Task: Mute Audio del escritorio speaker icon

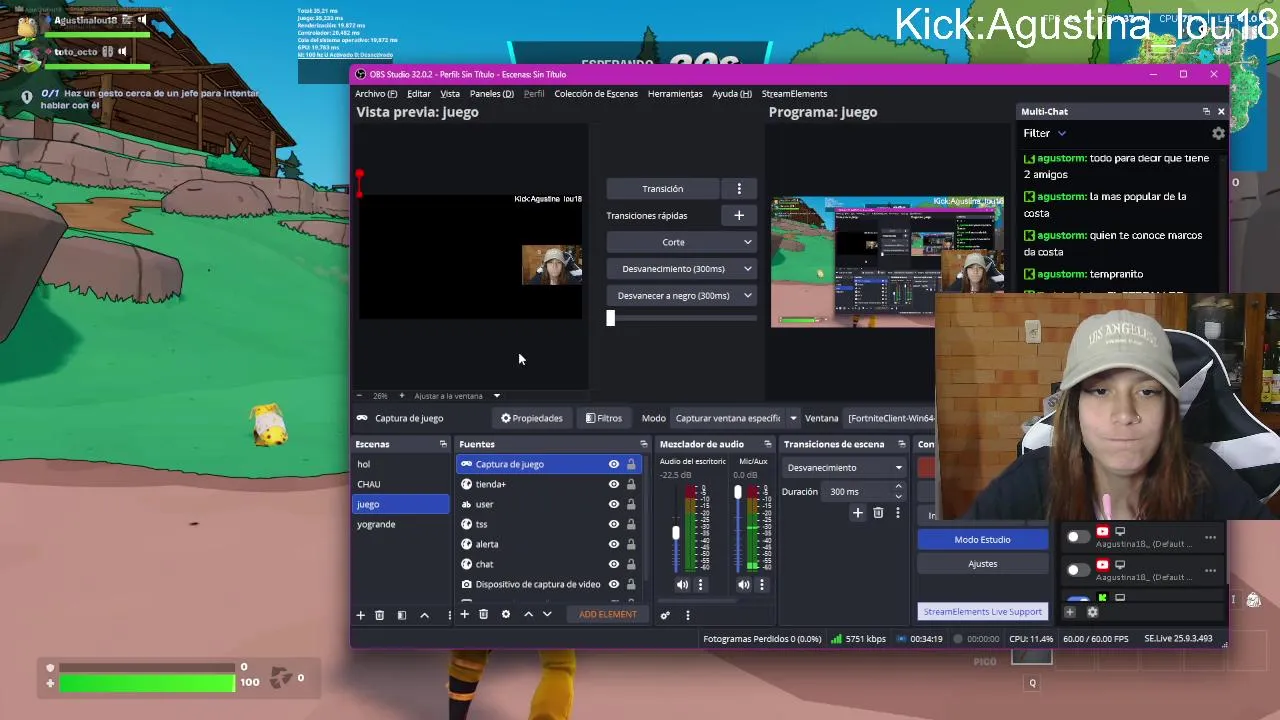Action: [682, 585]
